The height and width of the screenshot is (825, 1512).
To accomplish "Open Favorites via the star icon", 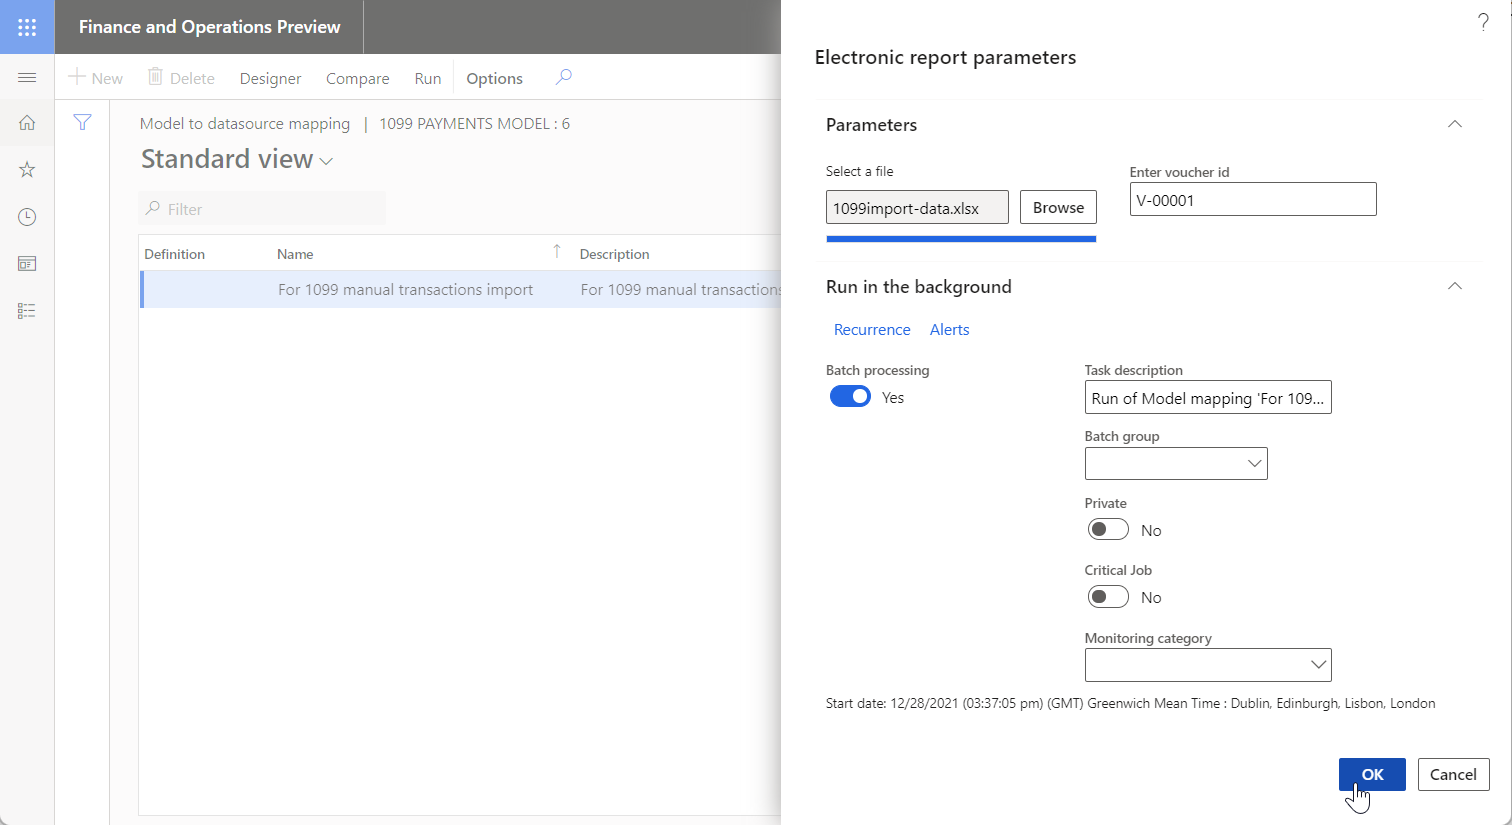I will click(27, 169).
